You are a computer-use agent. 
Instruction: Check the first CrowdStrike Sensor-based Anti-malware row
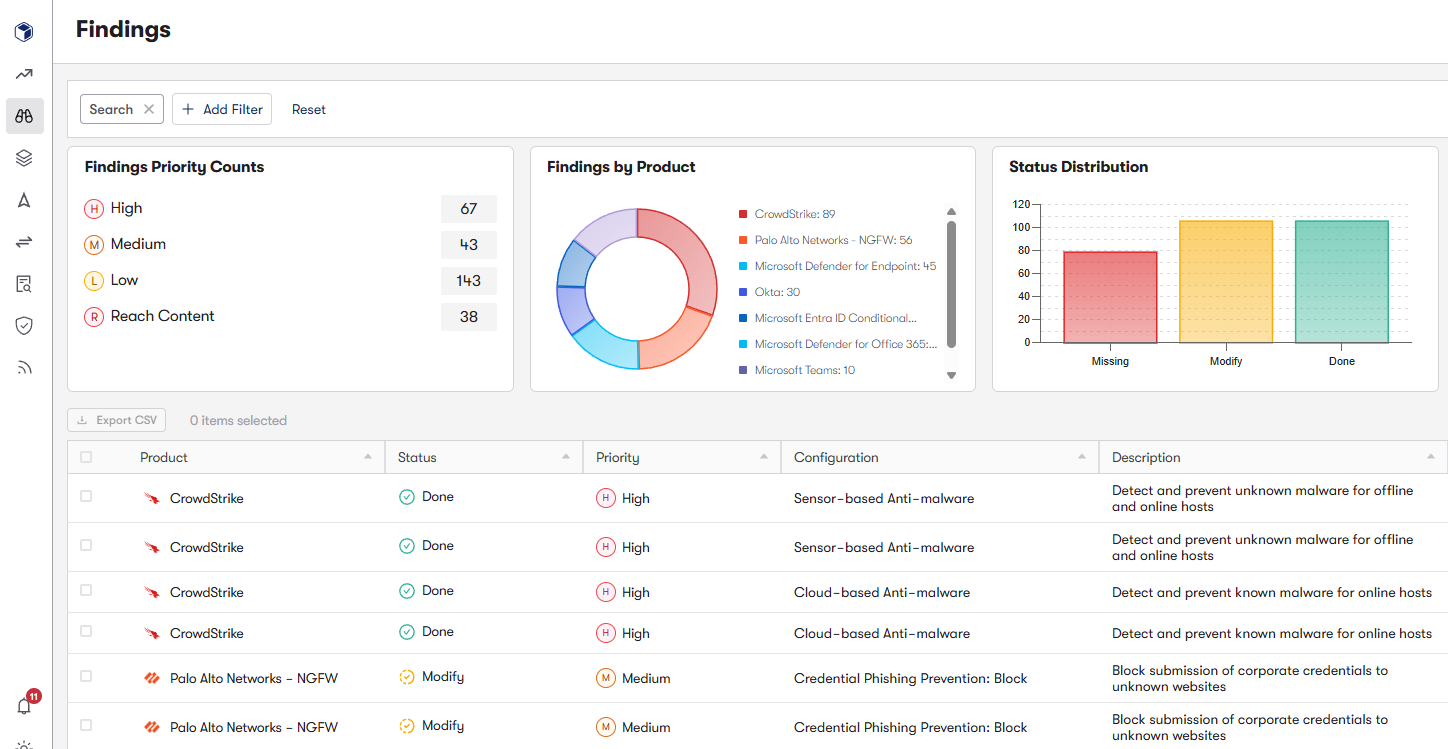86,496
